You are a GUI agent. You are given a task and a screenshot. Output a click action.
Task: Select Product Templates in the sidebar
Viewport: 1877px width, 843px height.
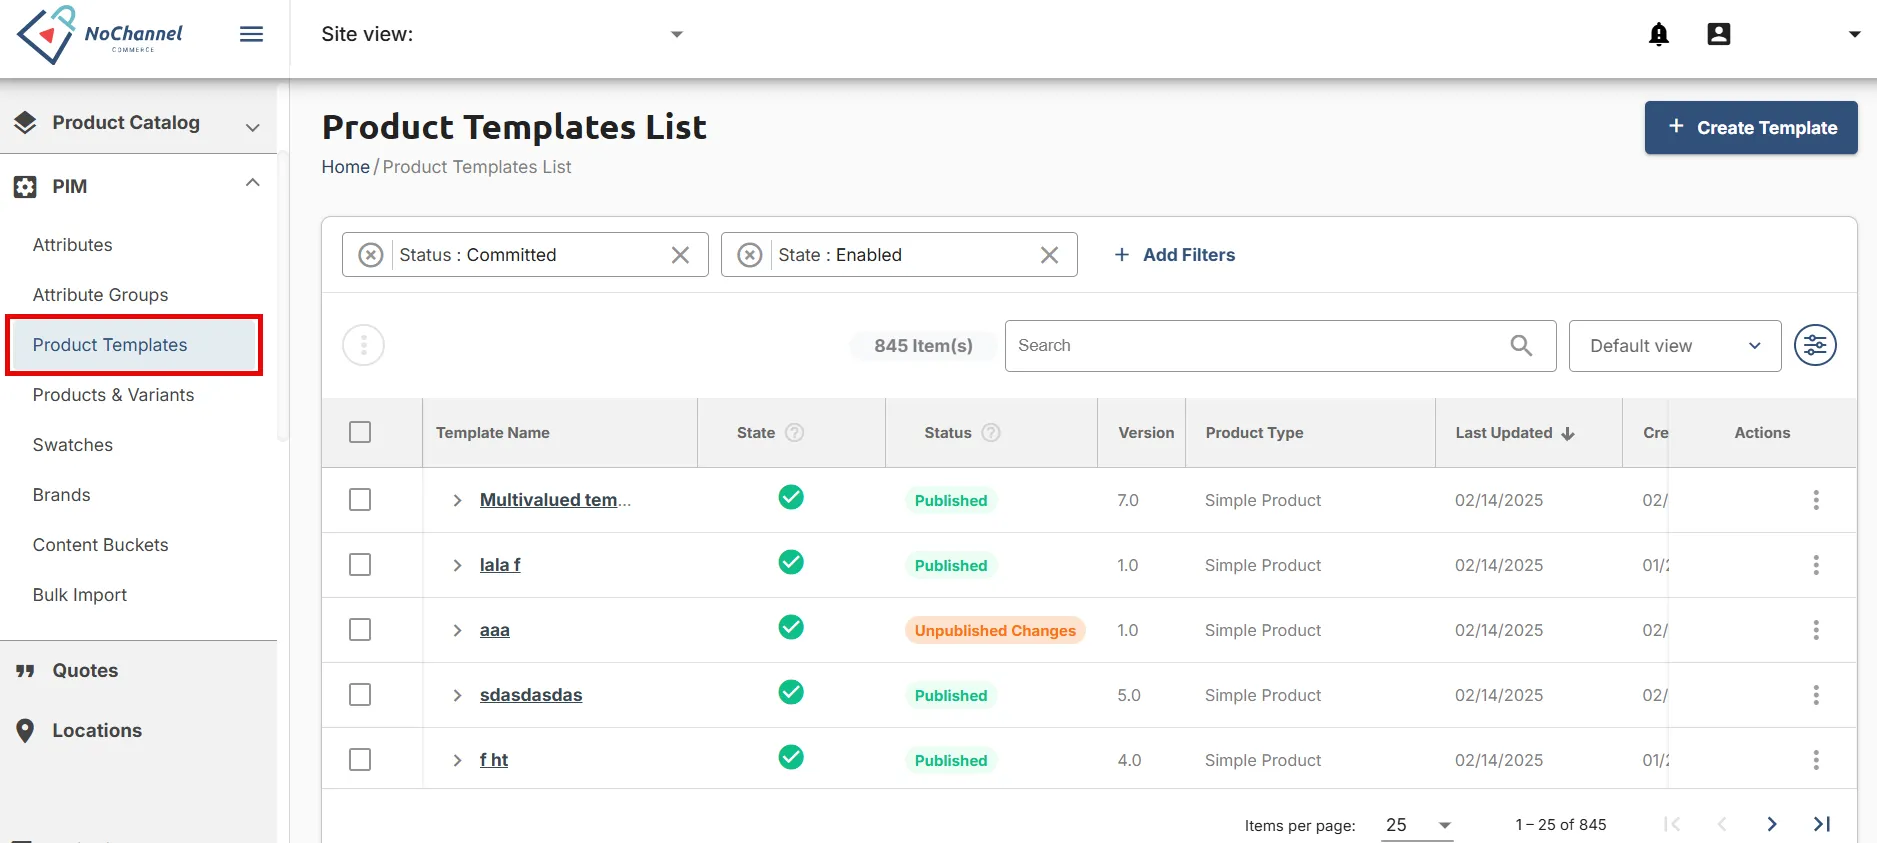tap(134, 345)
